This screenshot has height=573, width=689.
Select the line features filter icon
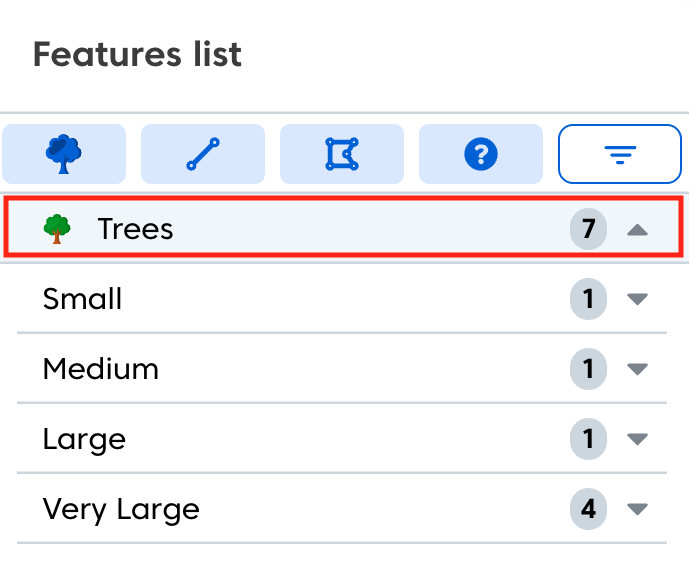point(203,154)
